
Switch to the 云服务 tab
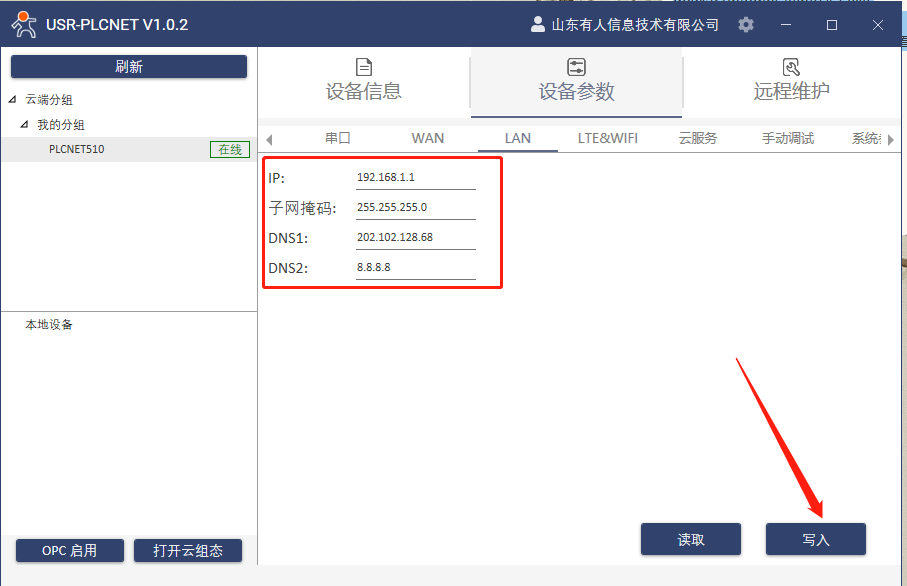[x=698, y=138]
